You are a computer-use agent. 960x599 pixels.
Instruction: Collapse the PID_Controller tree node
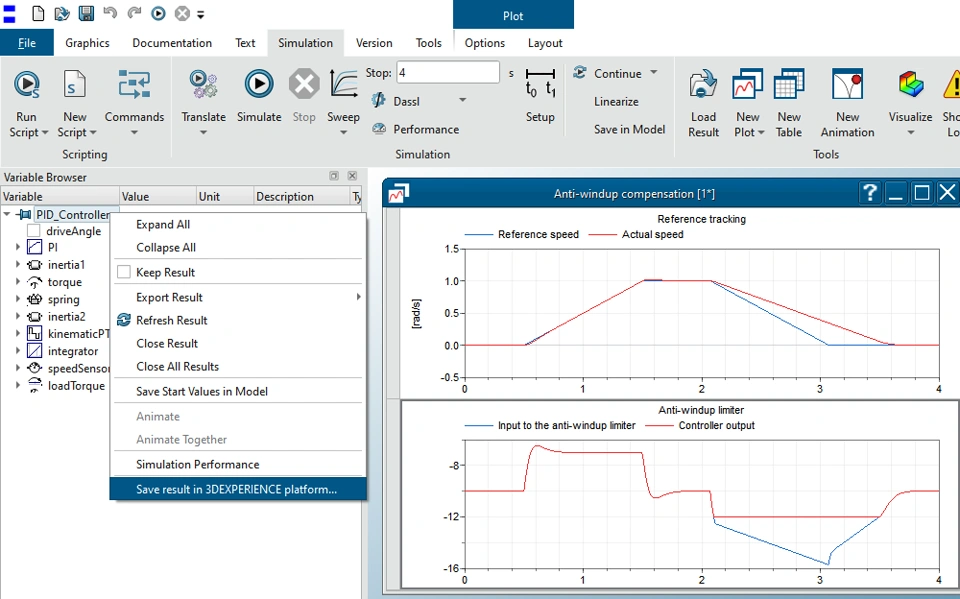[7, 214]
